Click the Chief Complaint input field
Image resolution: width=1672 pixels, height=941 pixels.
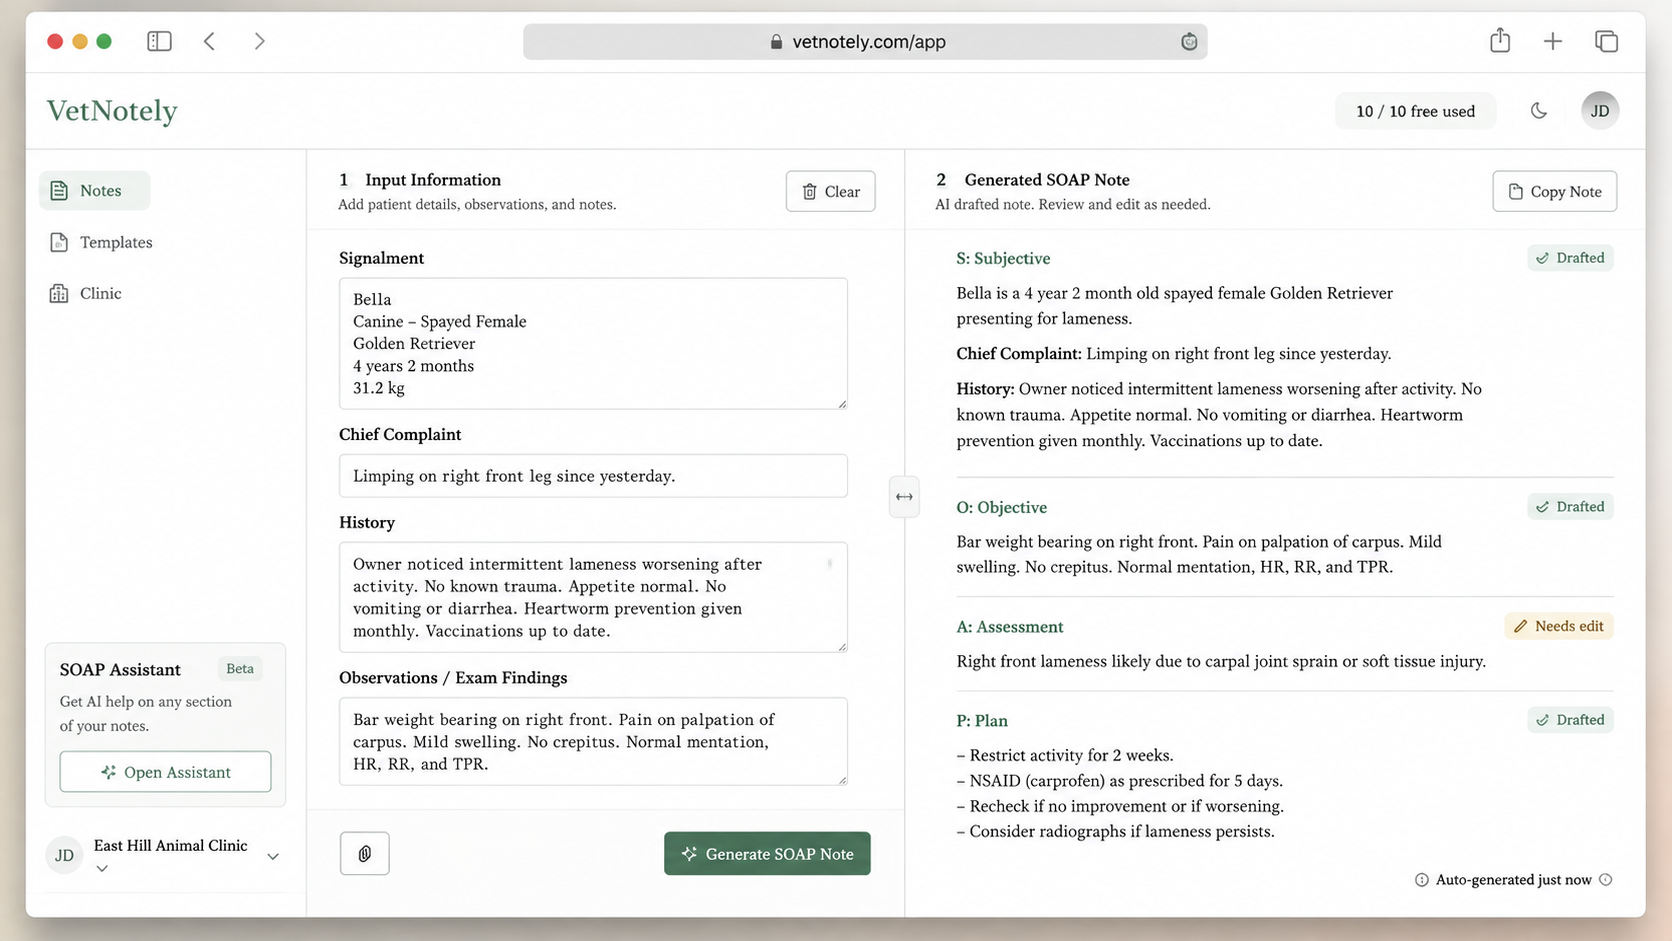click(x=593, y=476)
